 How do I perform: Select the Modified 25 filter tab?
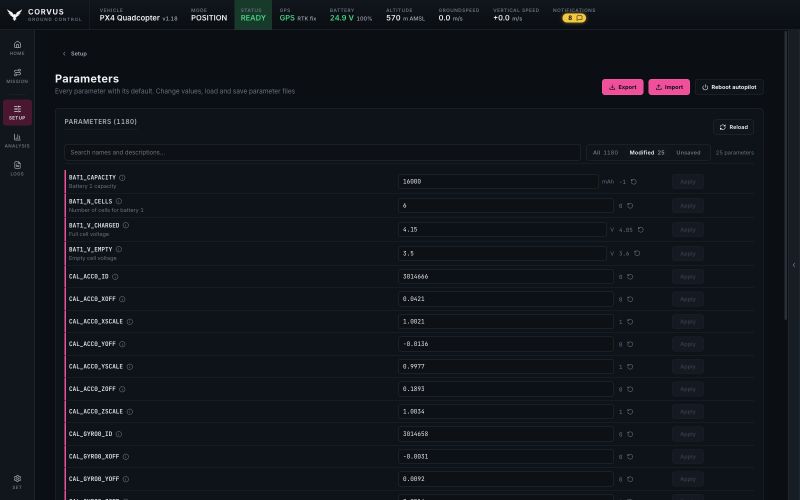click(646, 153)
